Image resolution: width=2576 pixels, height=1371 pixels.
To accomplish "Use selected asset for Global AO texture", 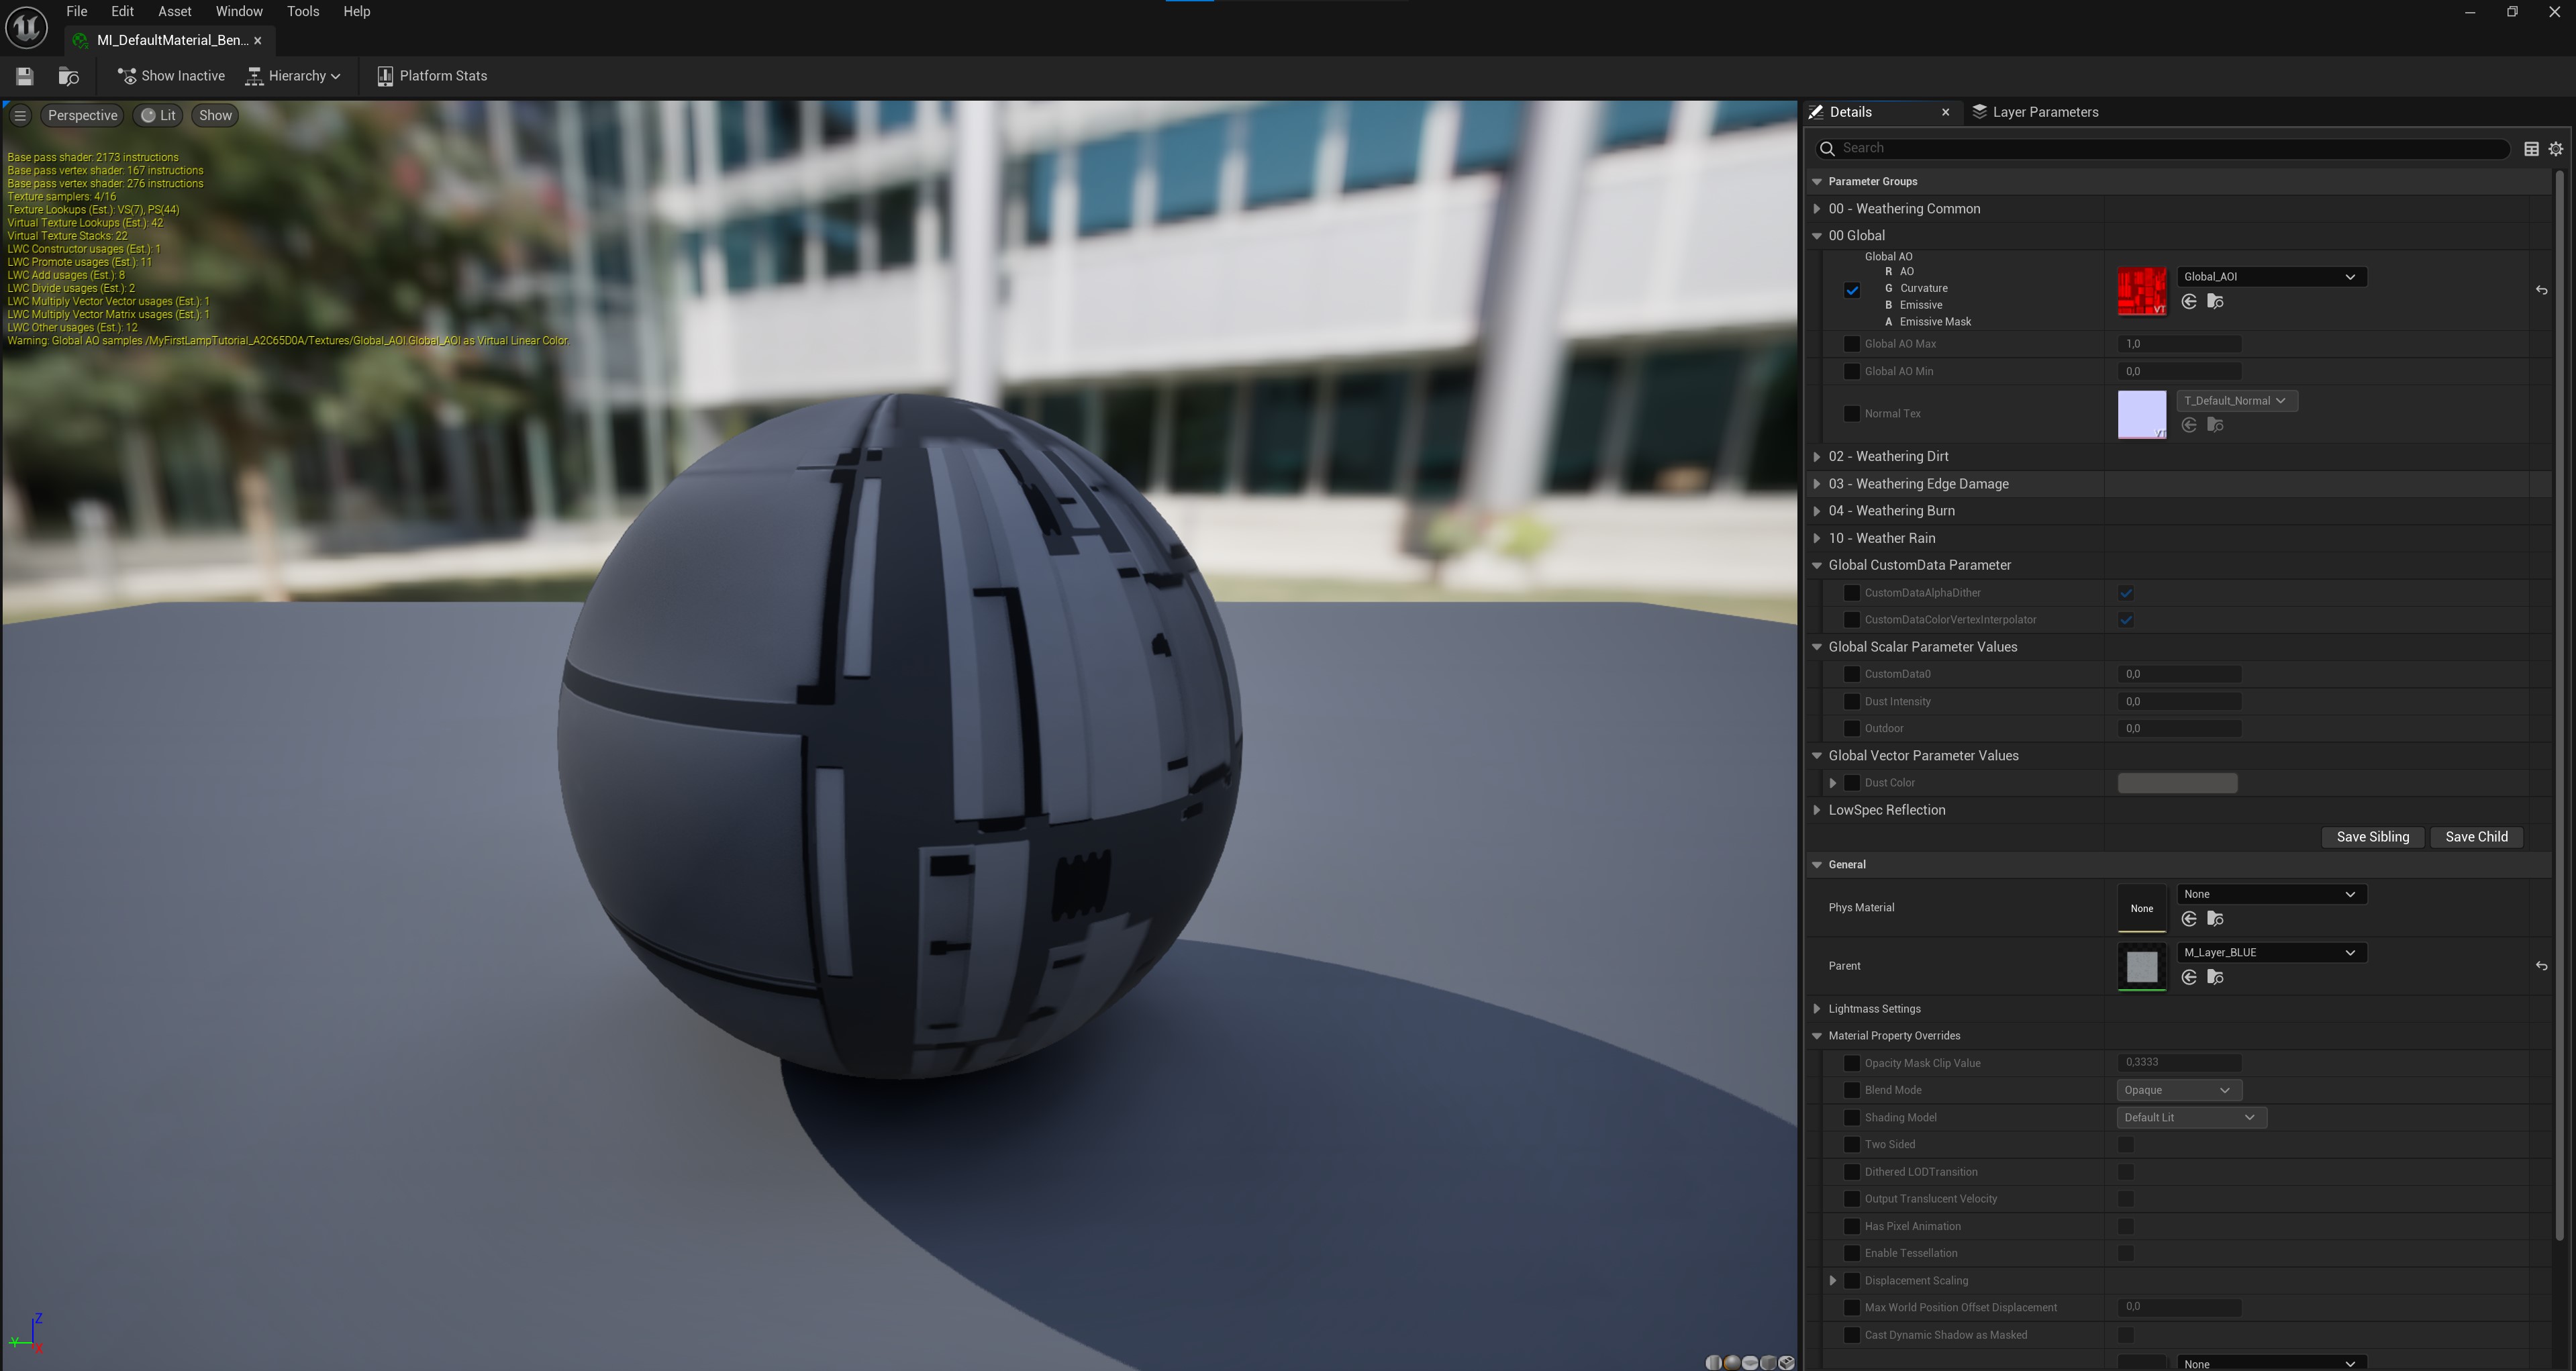I will [2189, 302].
